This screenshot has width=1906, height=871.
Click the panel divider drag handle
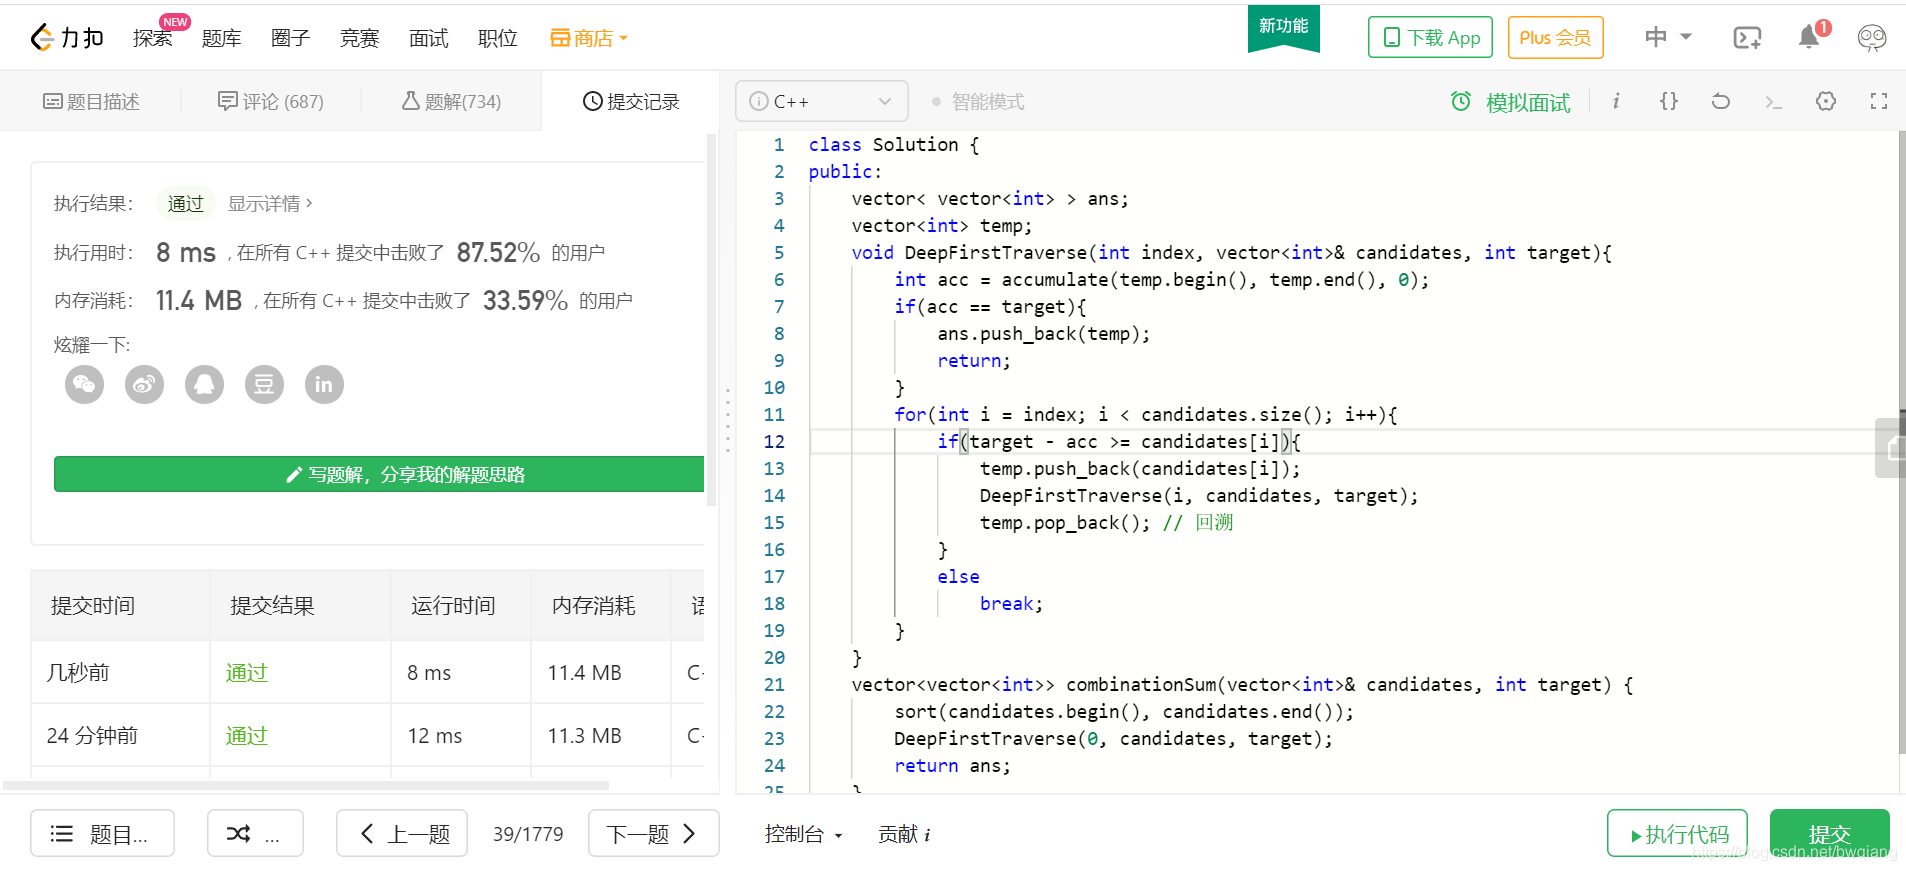[x=727, y=420]
